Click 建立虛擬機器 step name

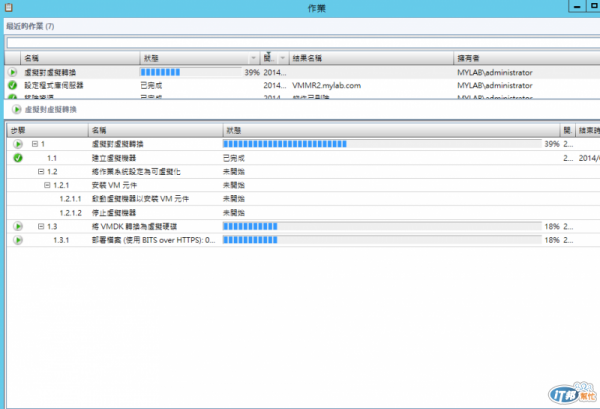[x=114, y=158]
